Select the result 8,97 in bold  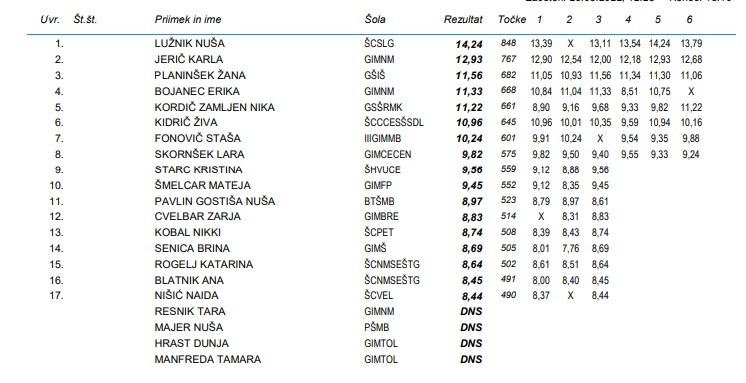472,202
